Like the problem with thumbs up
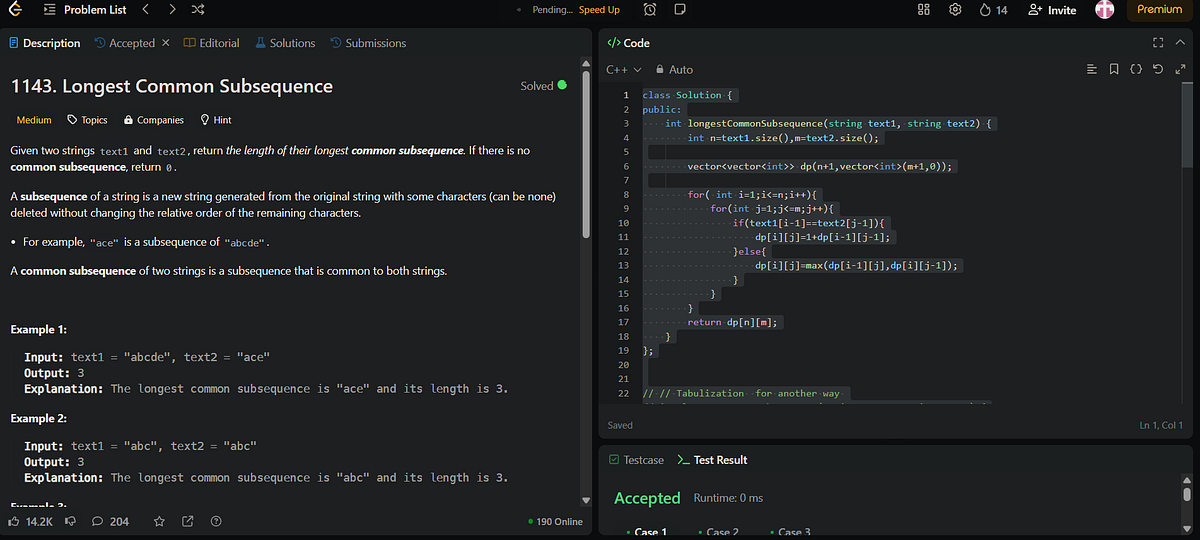This screenshot has height=540, width=1200. [x=14, y=521]
